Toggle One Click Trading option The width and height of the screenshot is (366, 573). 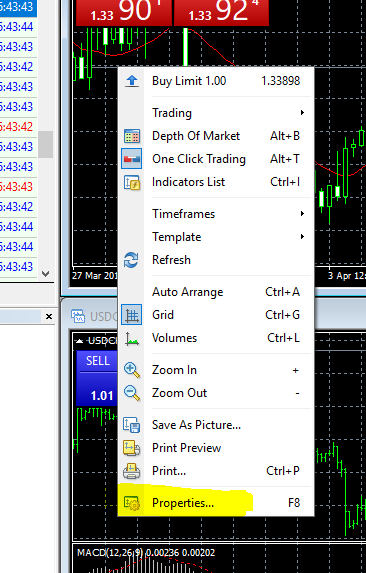pyautogui.click(x=216, y=159)
